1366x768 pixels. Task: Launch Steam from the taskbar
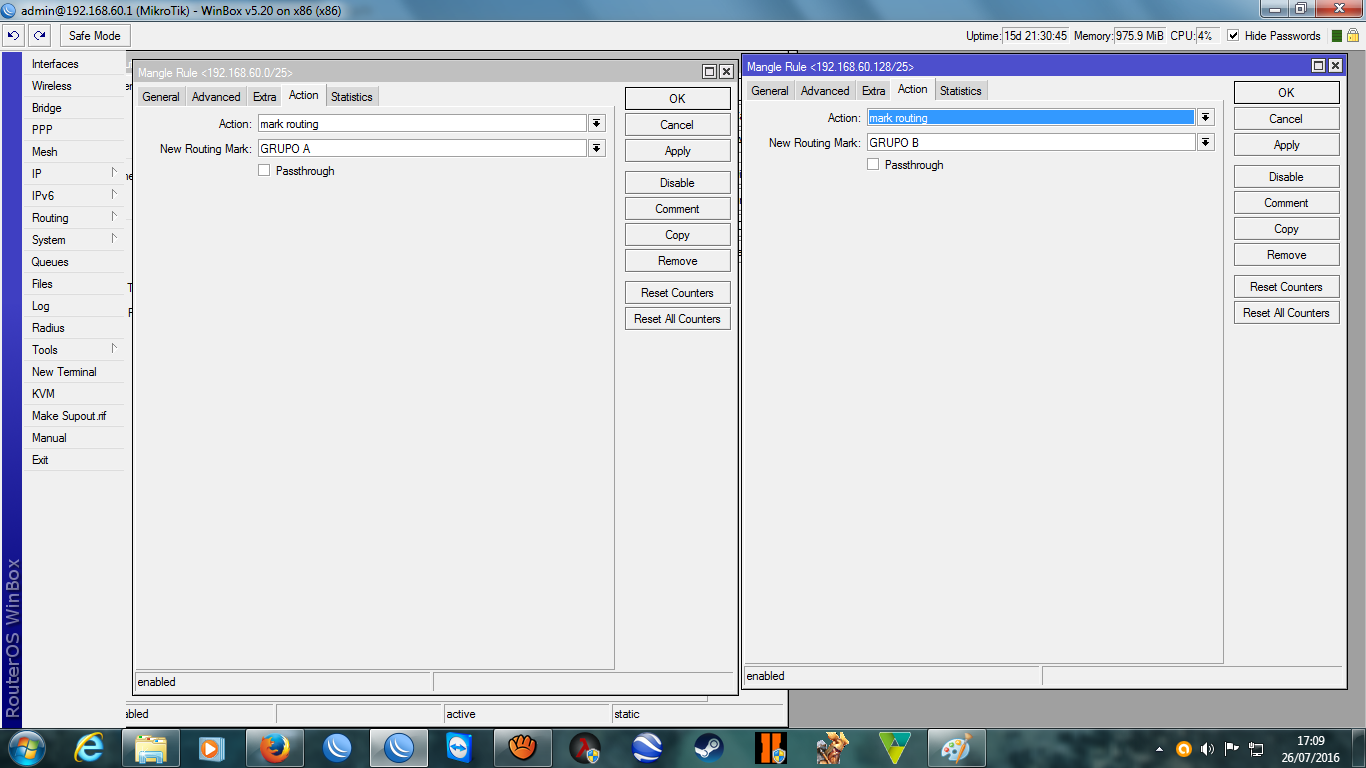tap(709, 748)
